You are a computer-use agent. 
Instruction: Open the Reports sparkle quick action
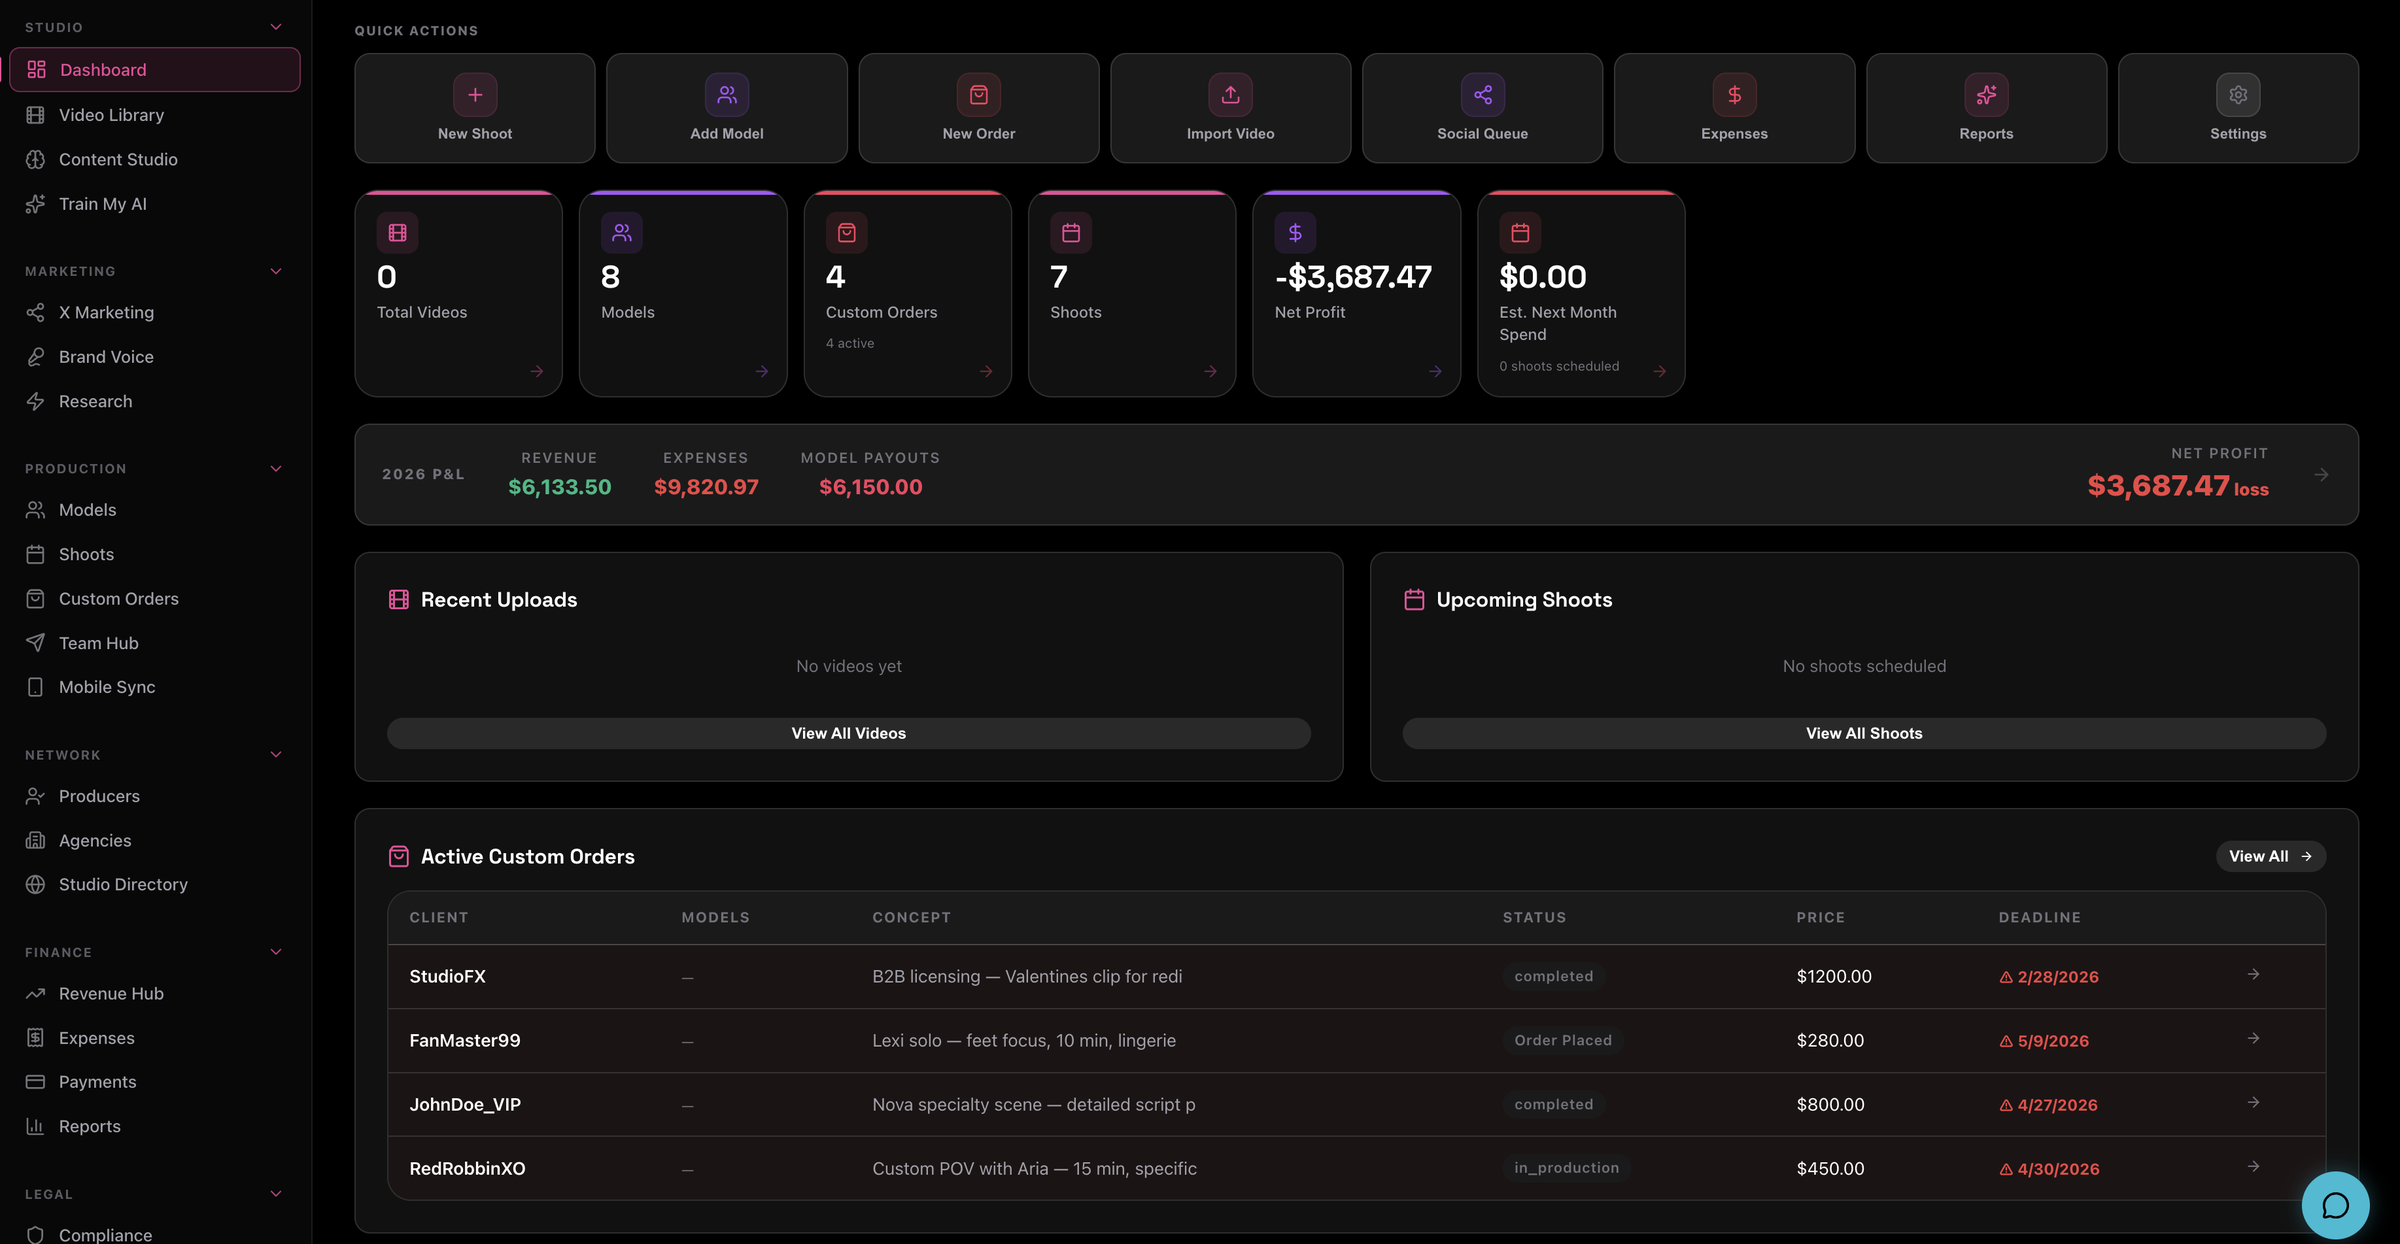(1986, 108)
